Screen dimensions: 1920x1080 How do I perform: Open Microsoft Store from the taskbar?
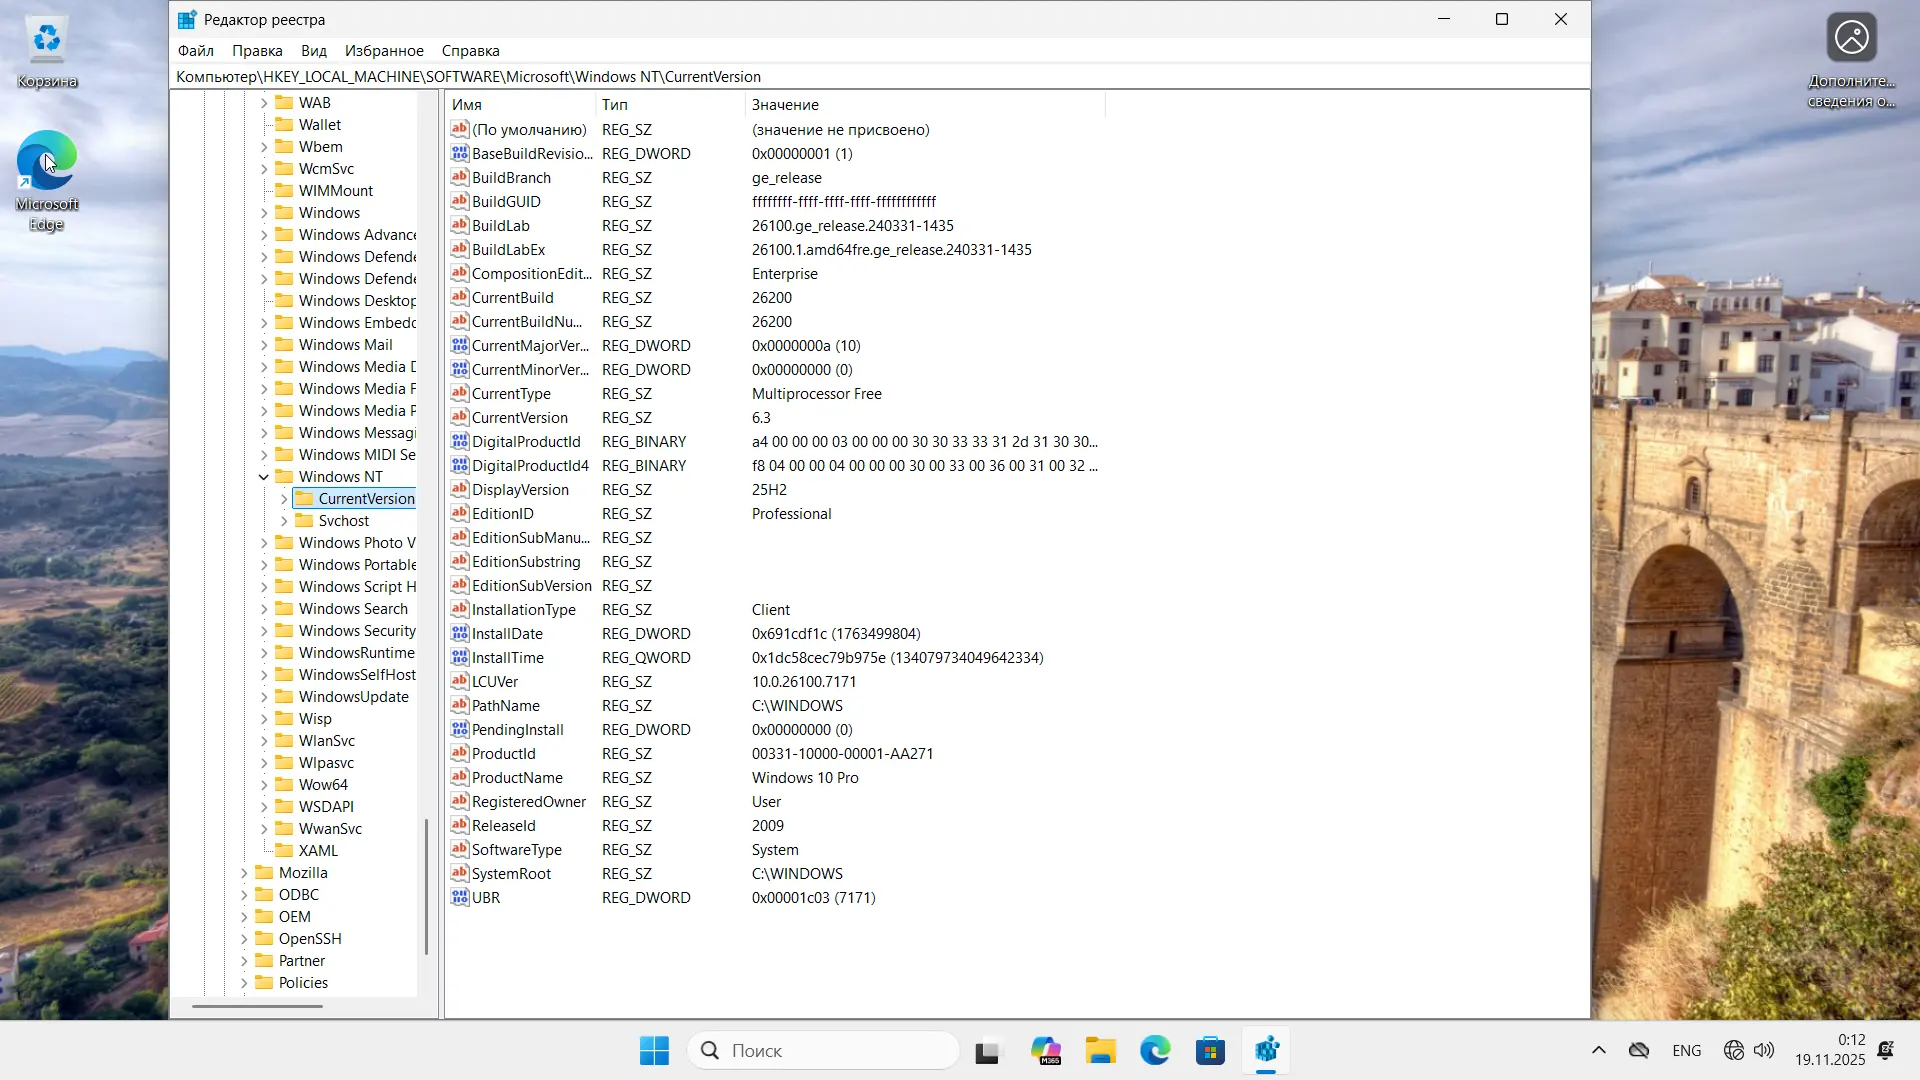(x=1210, y=1051)
